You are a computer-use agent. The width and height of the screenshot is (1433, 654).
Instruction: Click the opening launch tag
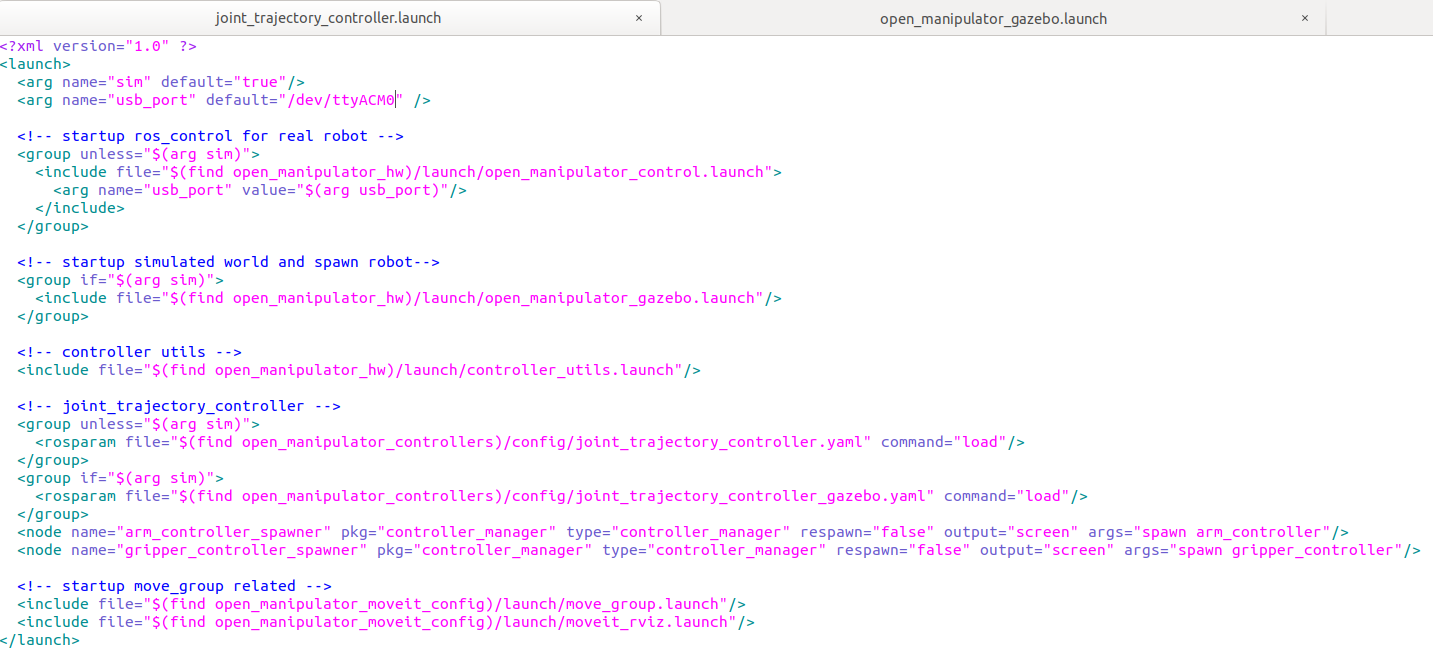[x=35, y=64]
